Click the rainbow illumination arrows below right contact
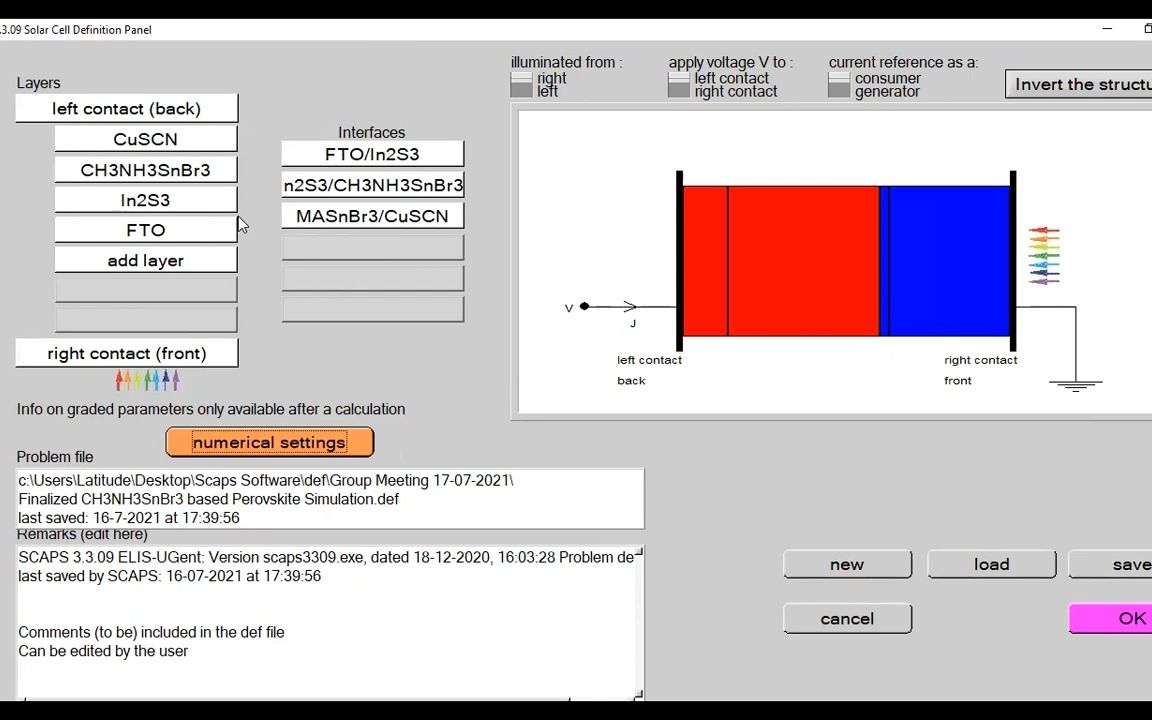The image size is (1152, 720). (146, 380)
